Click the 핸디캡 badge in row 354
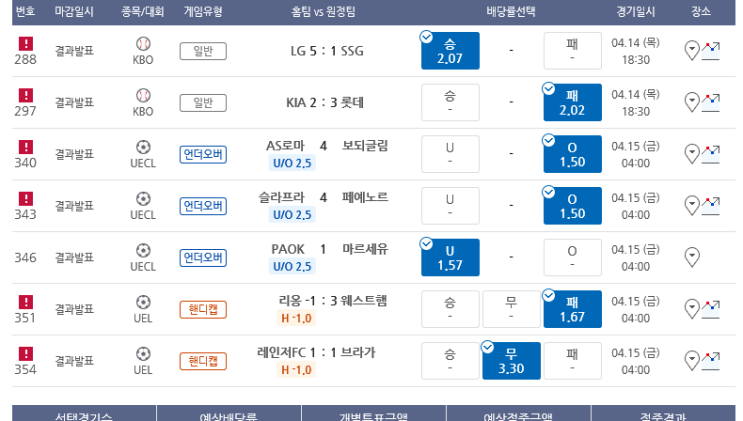The image size is (743, 421). pos(203,360)
